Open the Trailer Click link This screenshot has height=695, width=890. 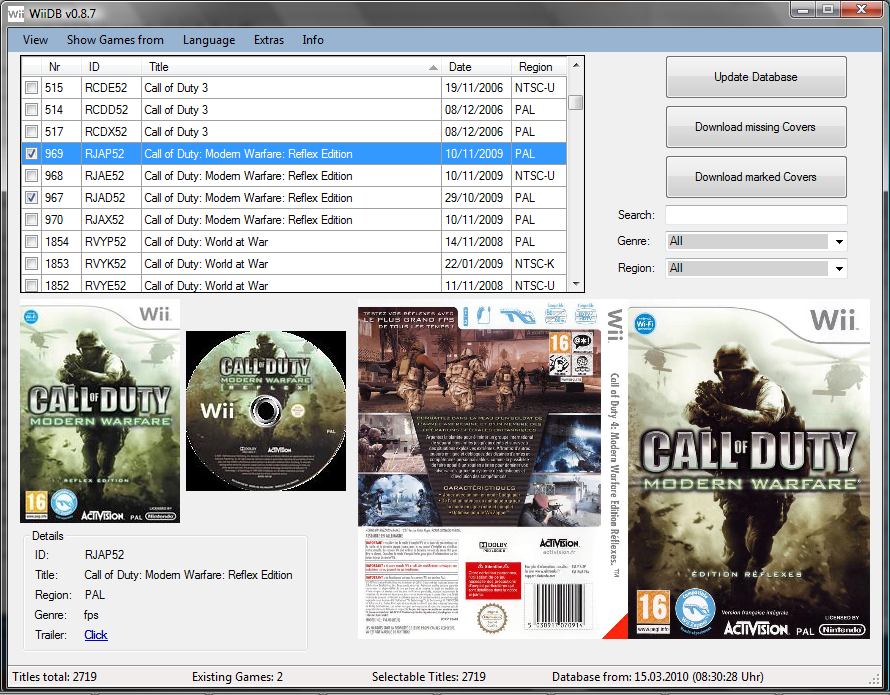(96, 635)
